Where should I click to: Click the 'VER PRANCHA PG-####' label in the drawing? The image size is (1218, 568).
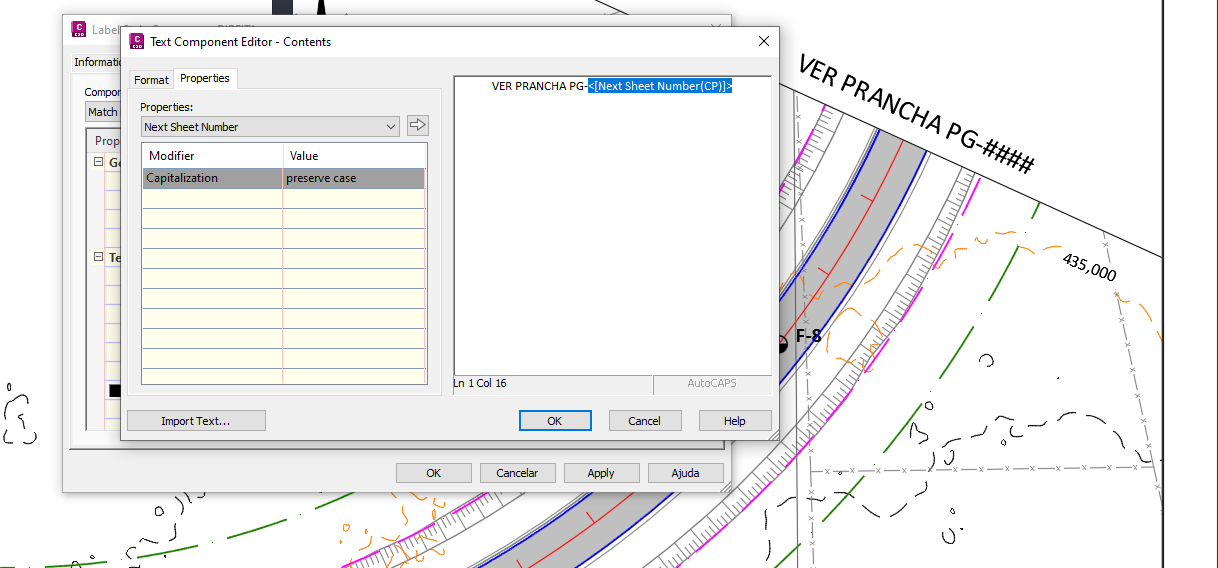click(x=915, y=114)
